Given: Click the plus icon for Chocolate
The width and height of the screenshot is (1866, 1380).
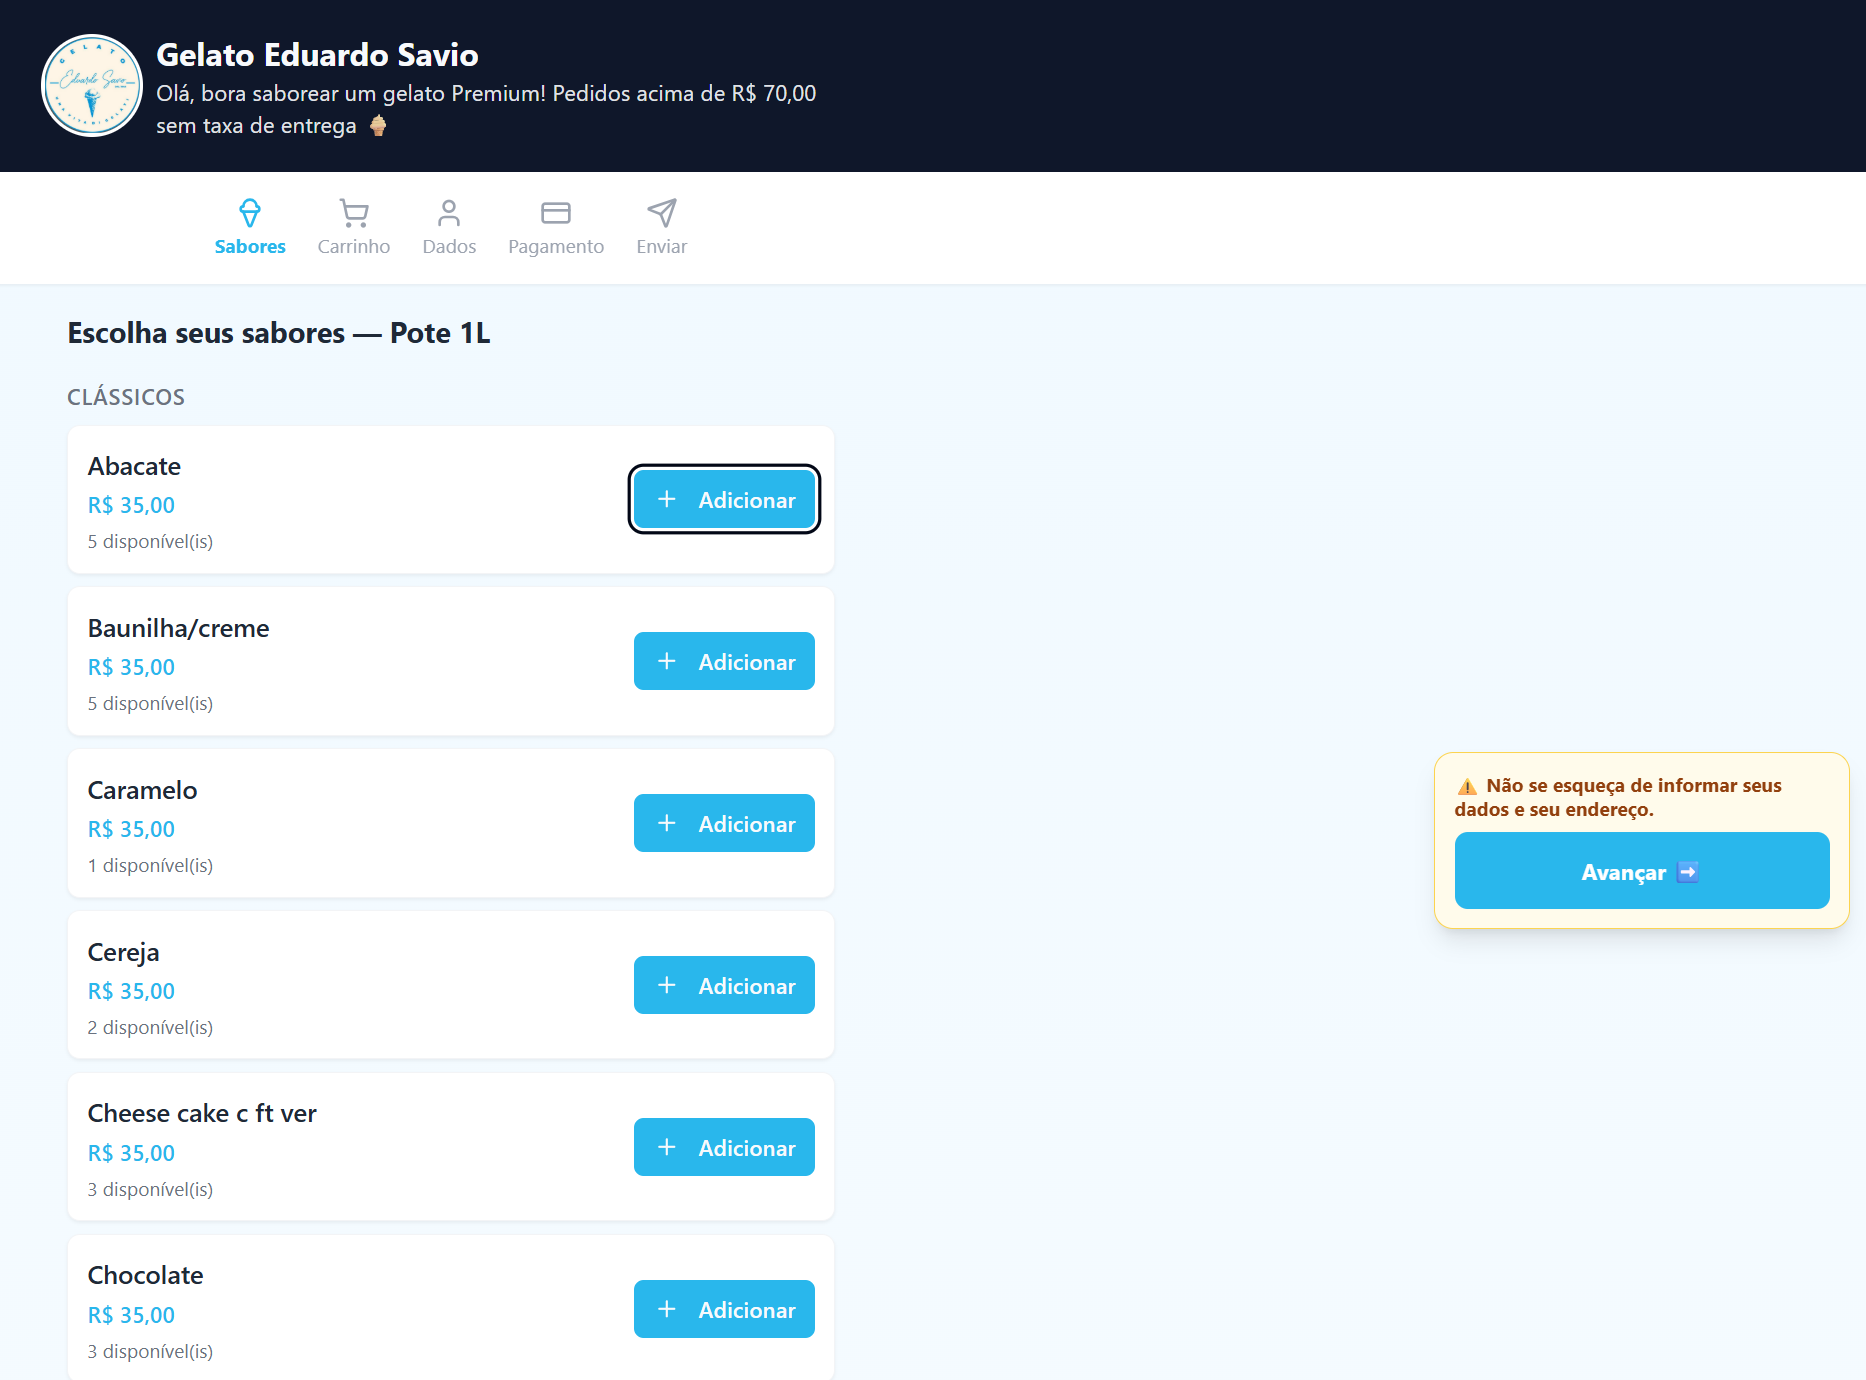Looking at the screenshot, I should [667, 1309].
